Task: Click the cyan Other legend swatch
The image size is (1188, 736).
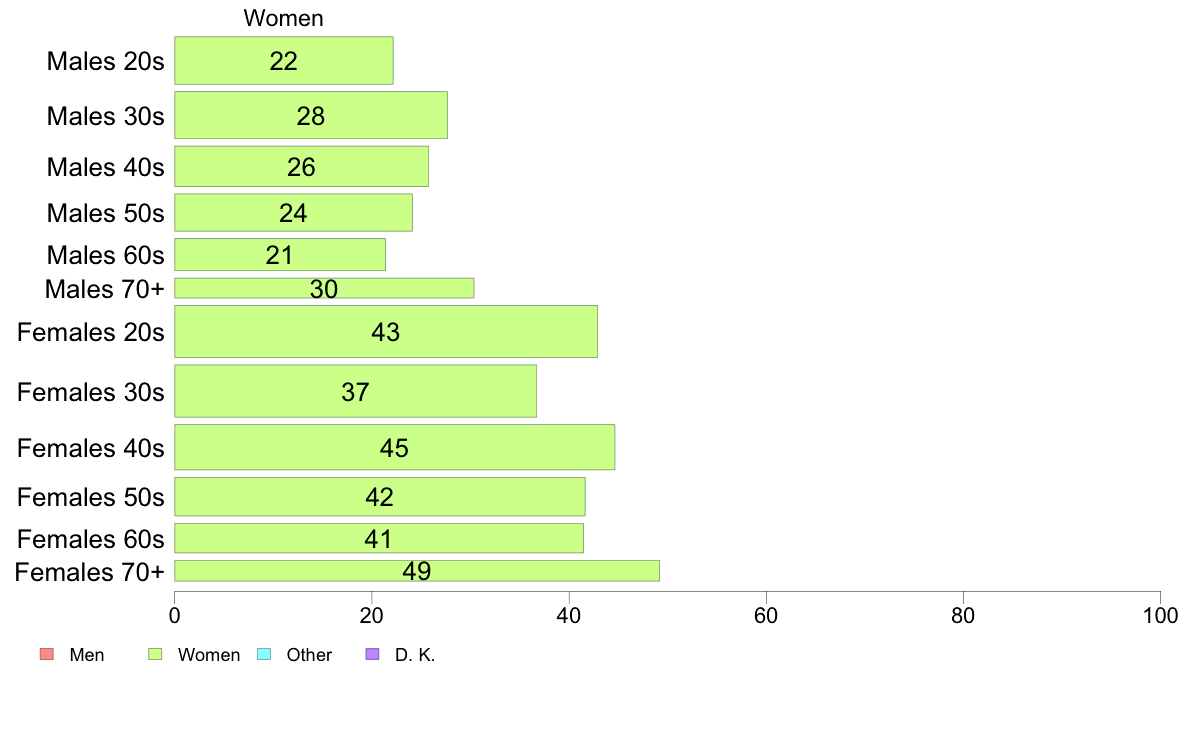Action: click(x=264, y=654)
